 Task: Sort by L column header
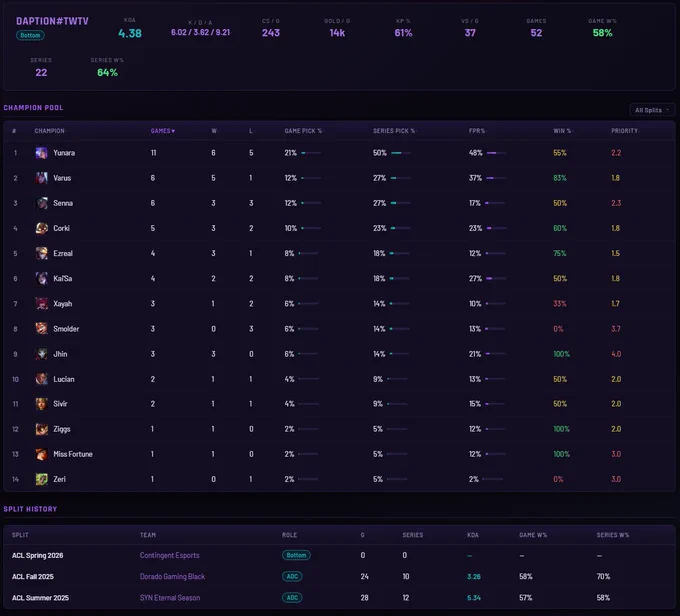[x=251, y=131]
